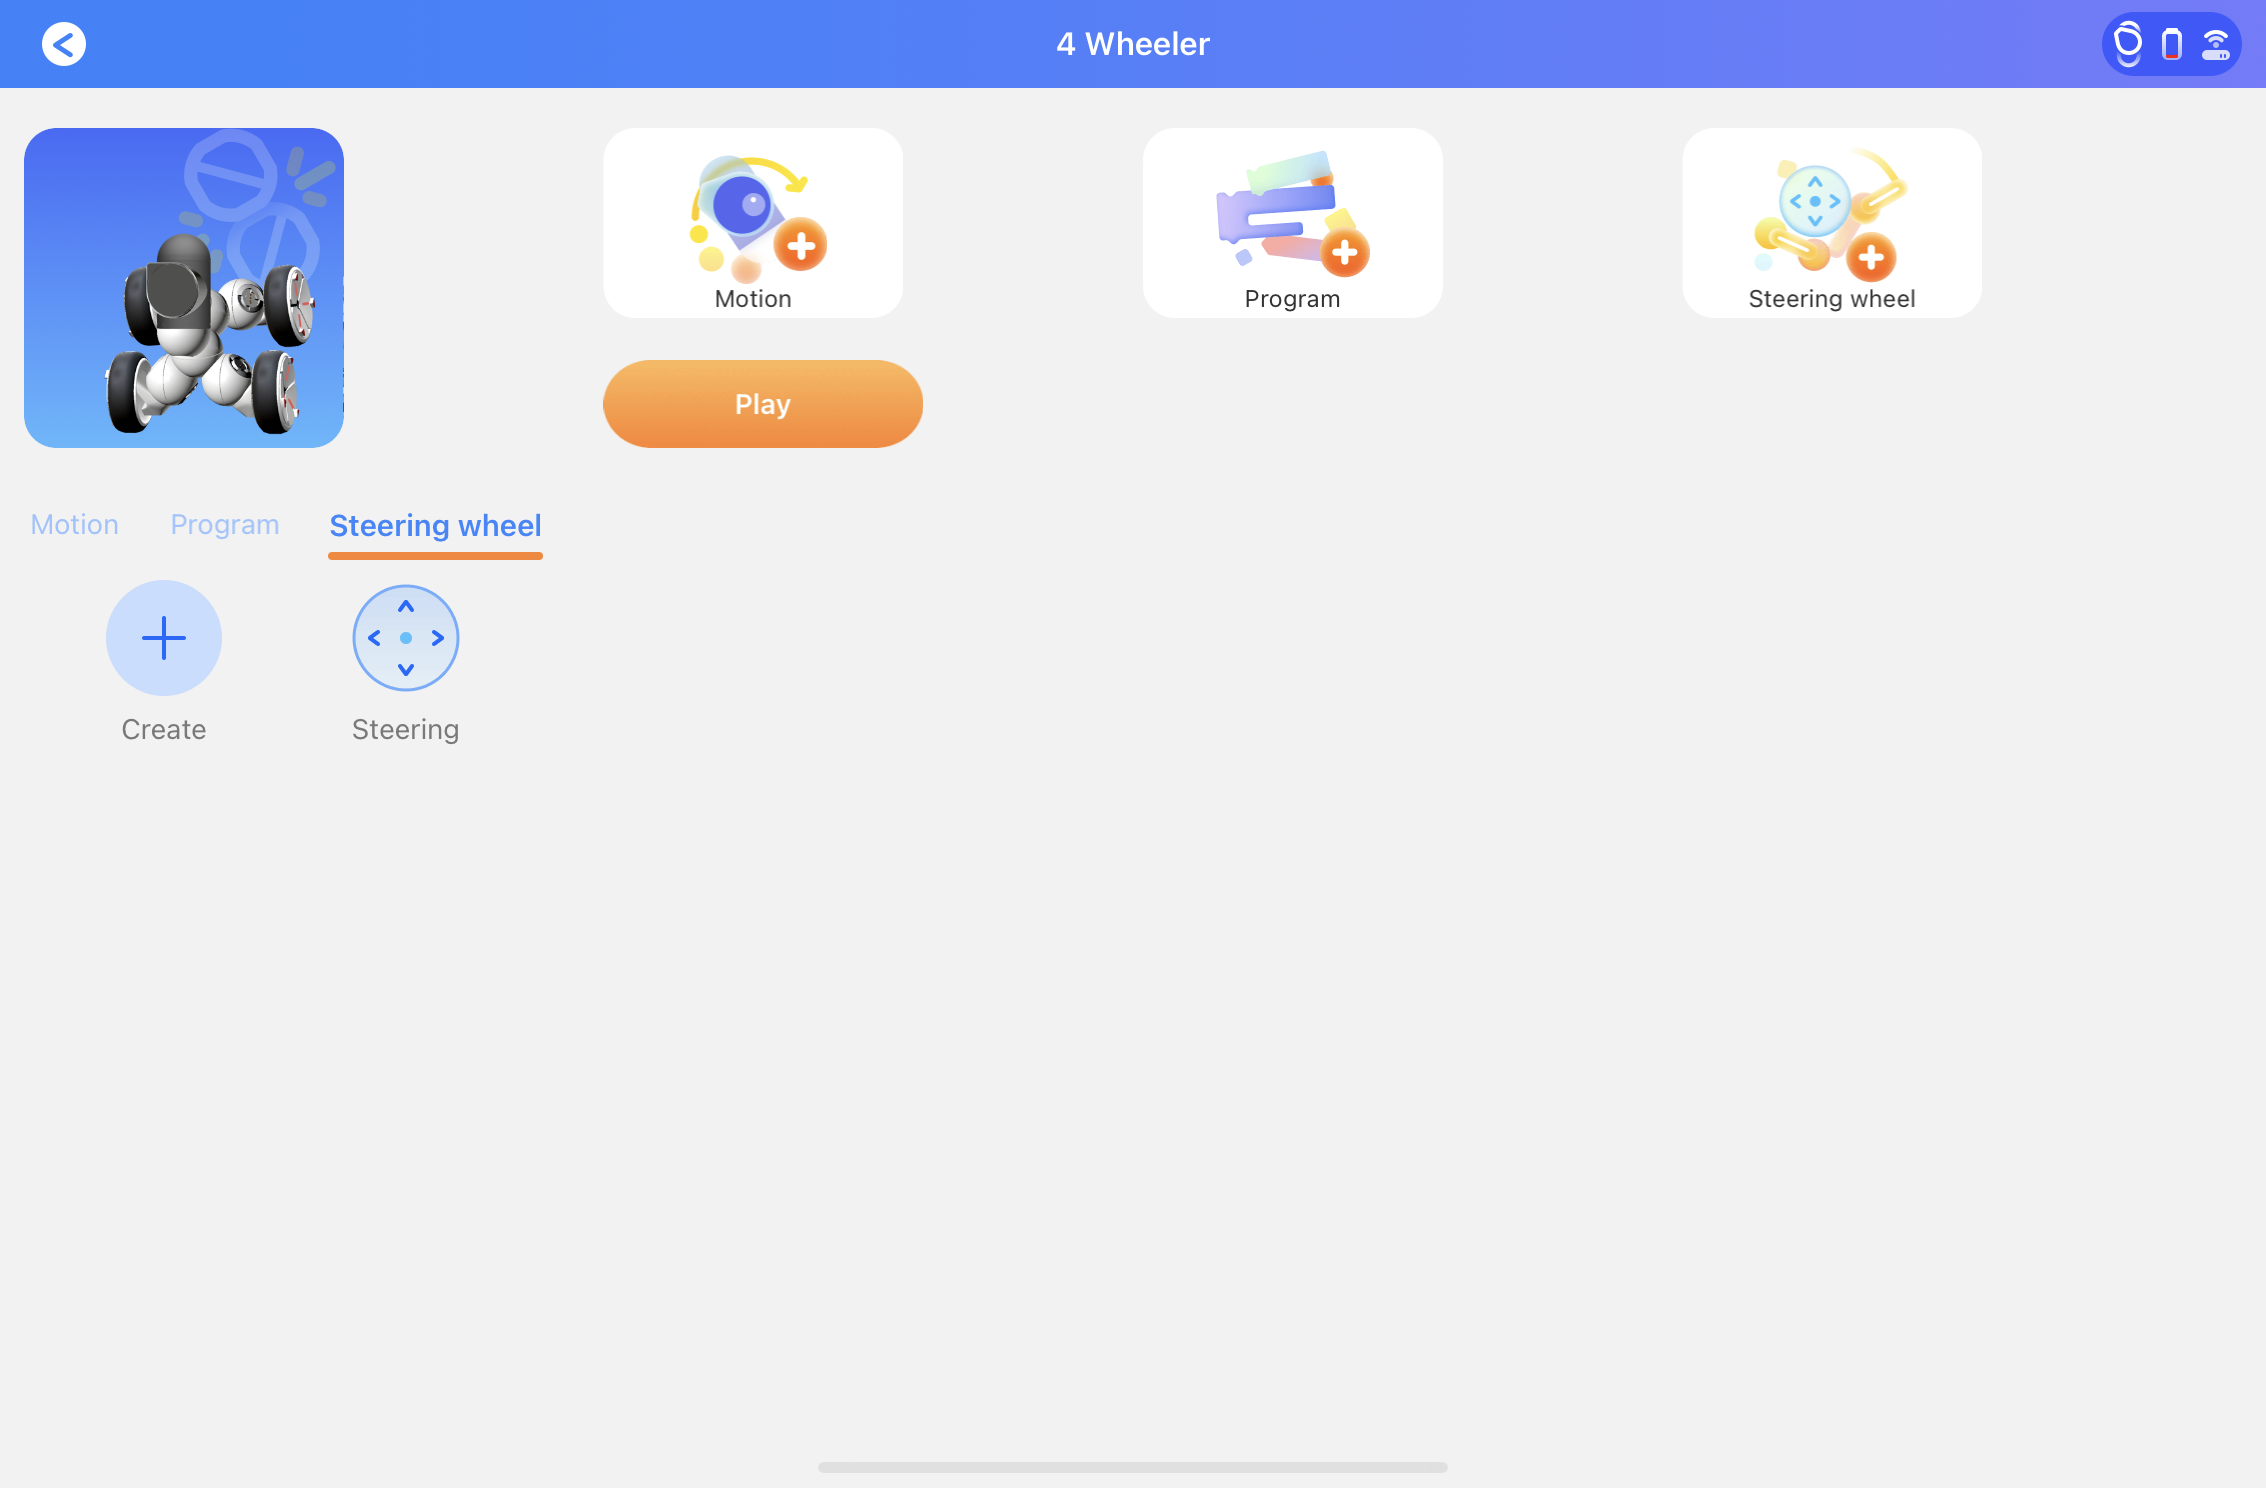Press the Play button
The image size is (2266, 1488).
click(x=762, y=402)
